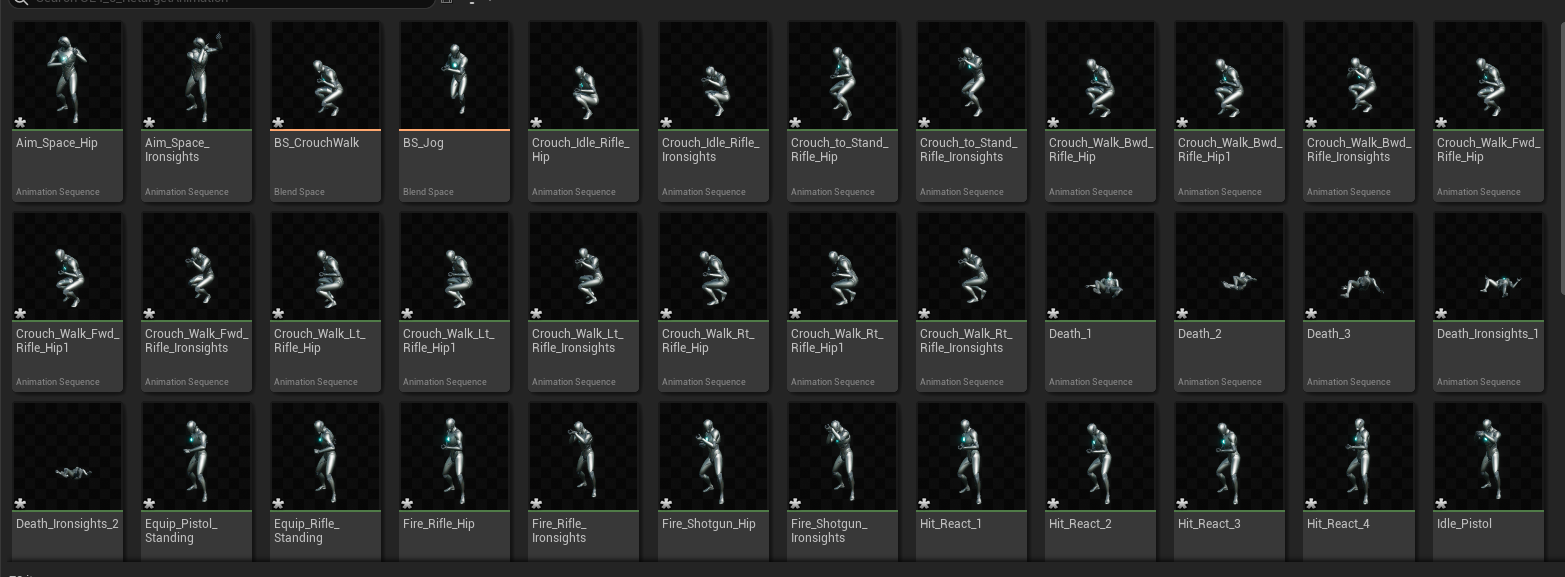Select the Death_3 animation thumbnail
This screenshot has height=577, width=1565.
pos(1358,267)
